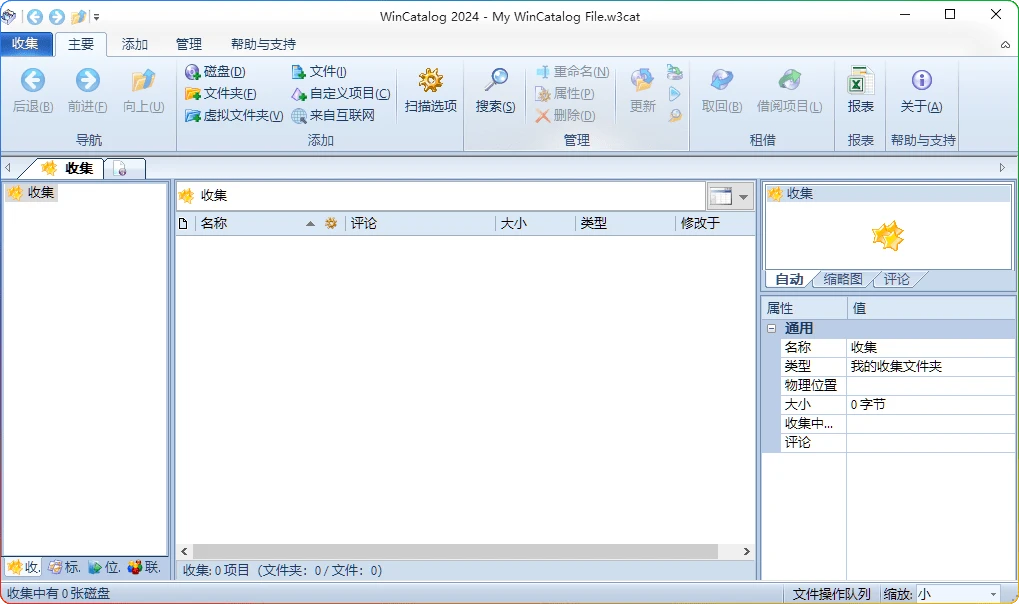This screenshot has width=1019, height=604.
Task: Select the 自动 preview tab
Action: click(789, 280)
